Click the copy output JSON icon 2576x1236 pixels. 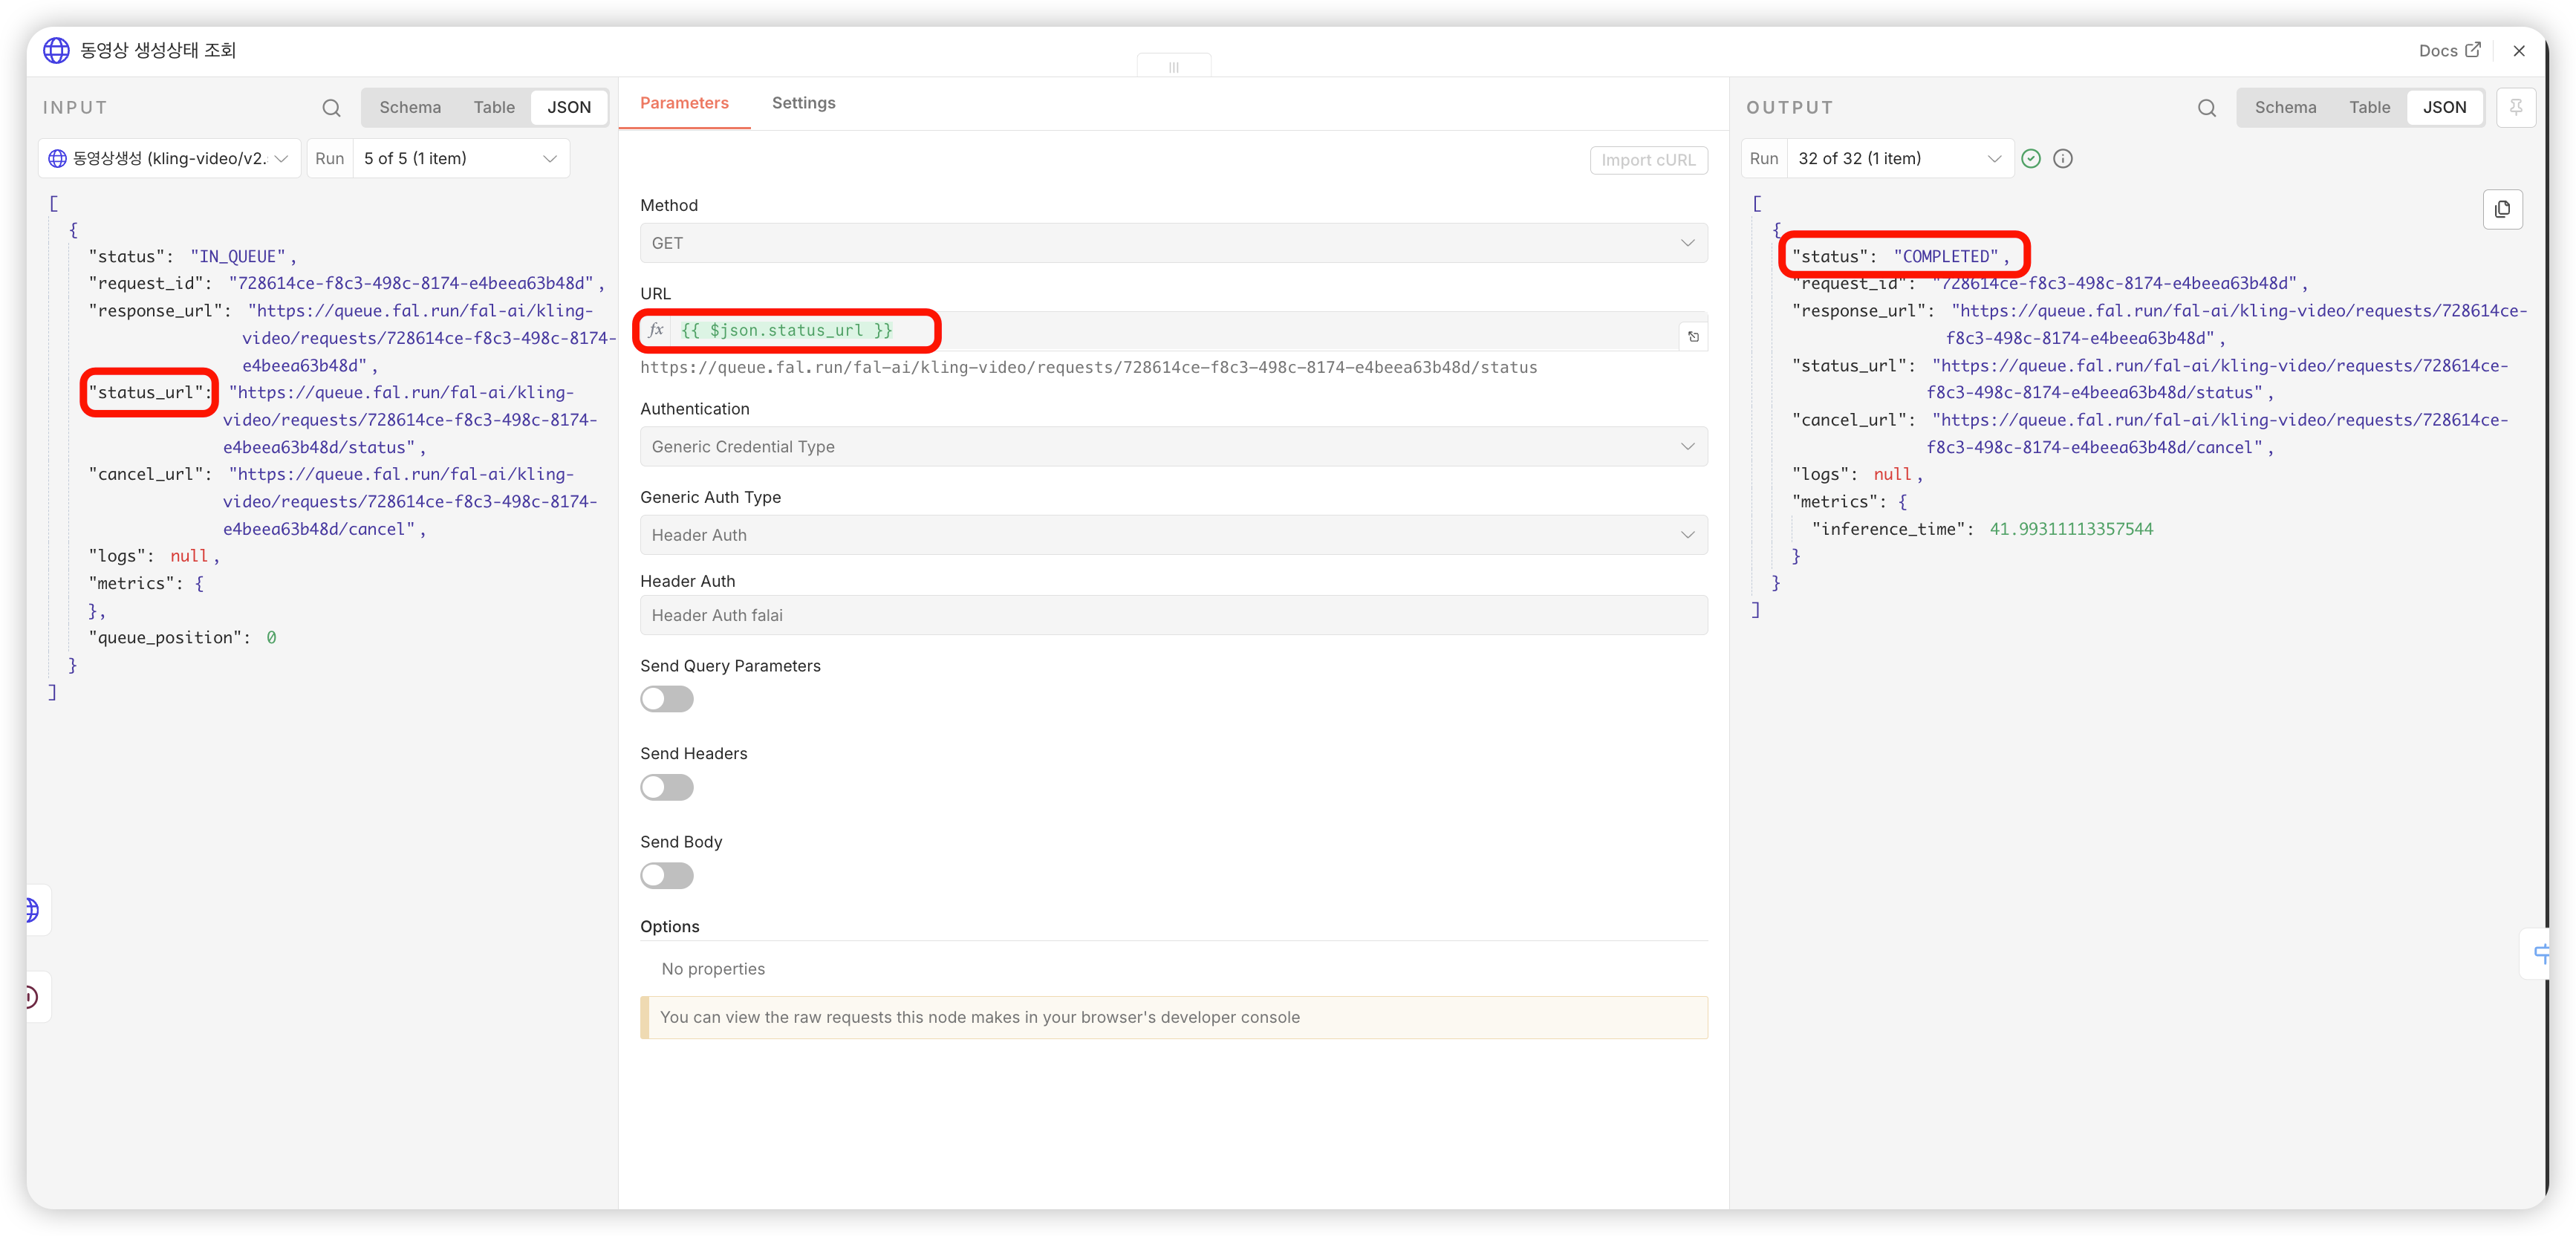(2502, 209)
